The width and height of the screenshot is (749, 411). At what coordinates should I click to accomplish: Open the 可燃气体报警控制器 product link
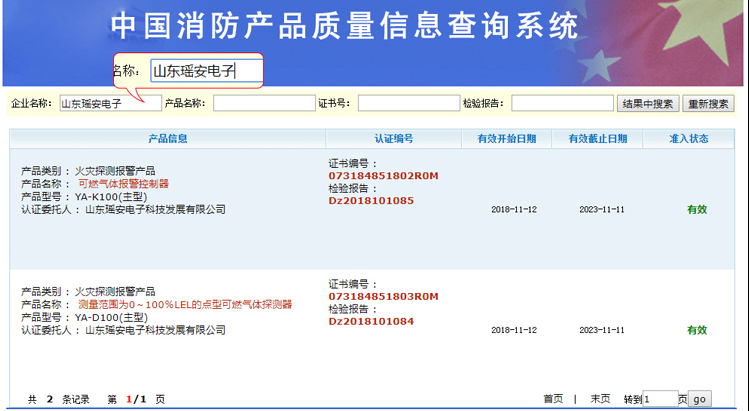[x=123, y=184]
